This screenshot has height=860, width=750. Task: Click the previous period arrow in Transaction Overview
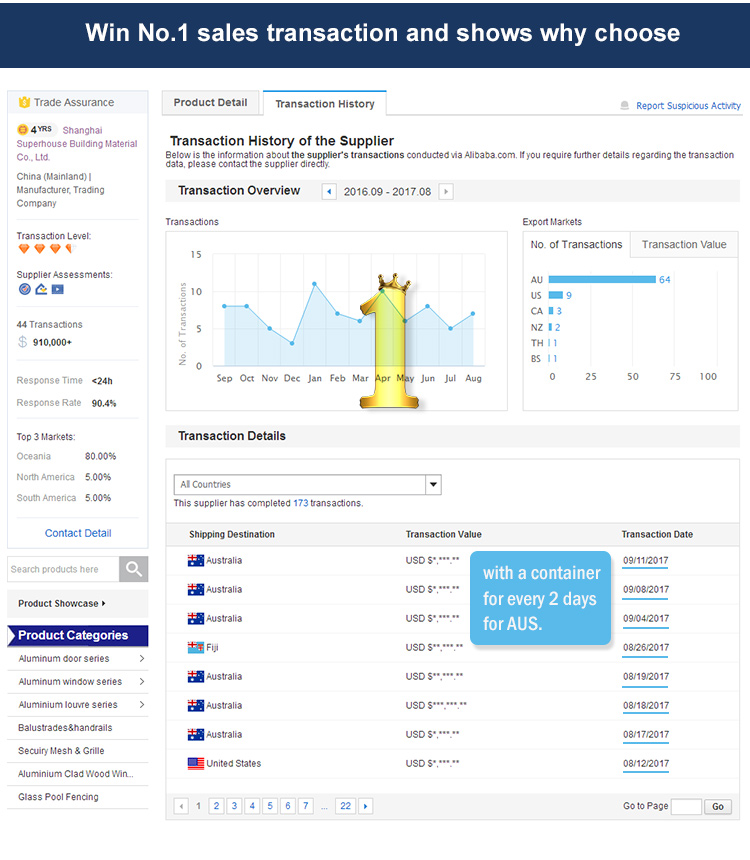(x=329, y=191)
